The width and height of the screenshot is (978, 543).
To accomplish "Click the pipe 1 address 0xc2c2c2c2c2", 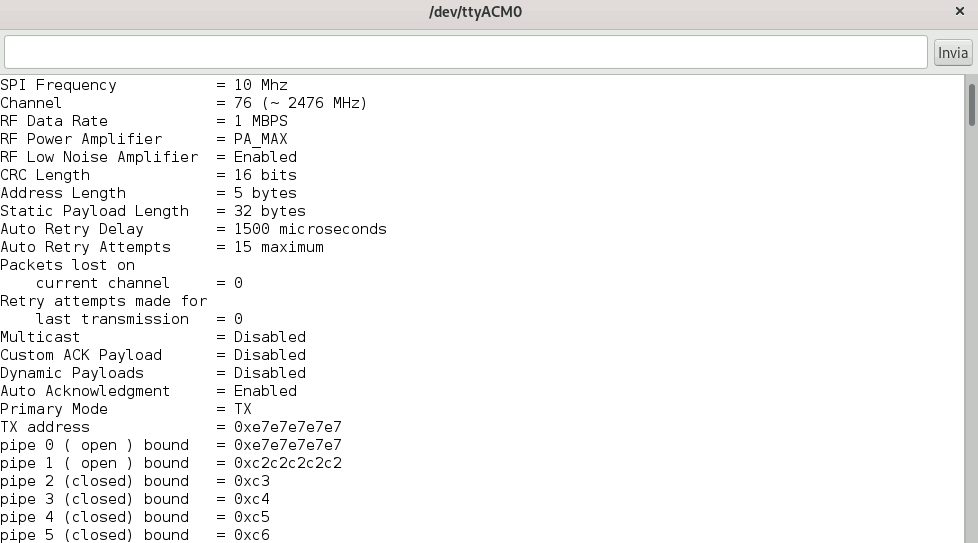I will (287, 463).
